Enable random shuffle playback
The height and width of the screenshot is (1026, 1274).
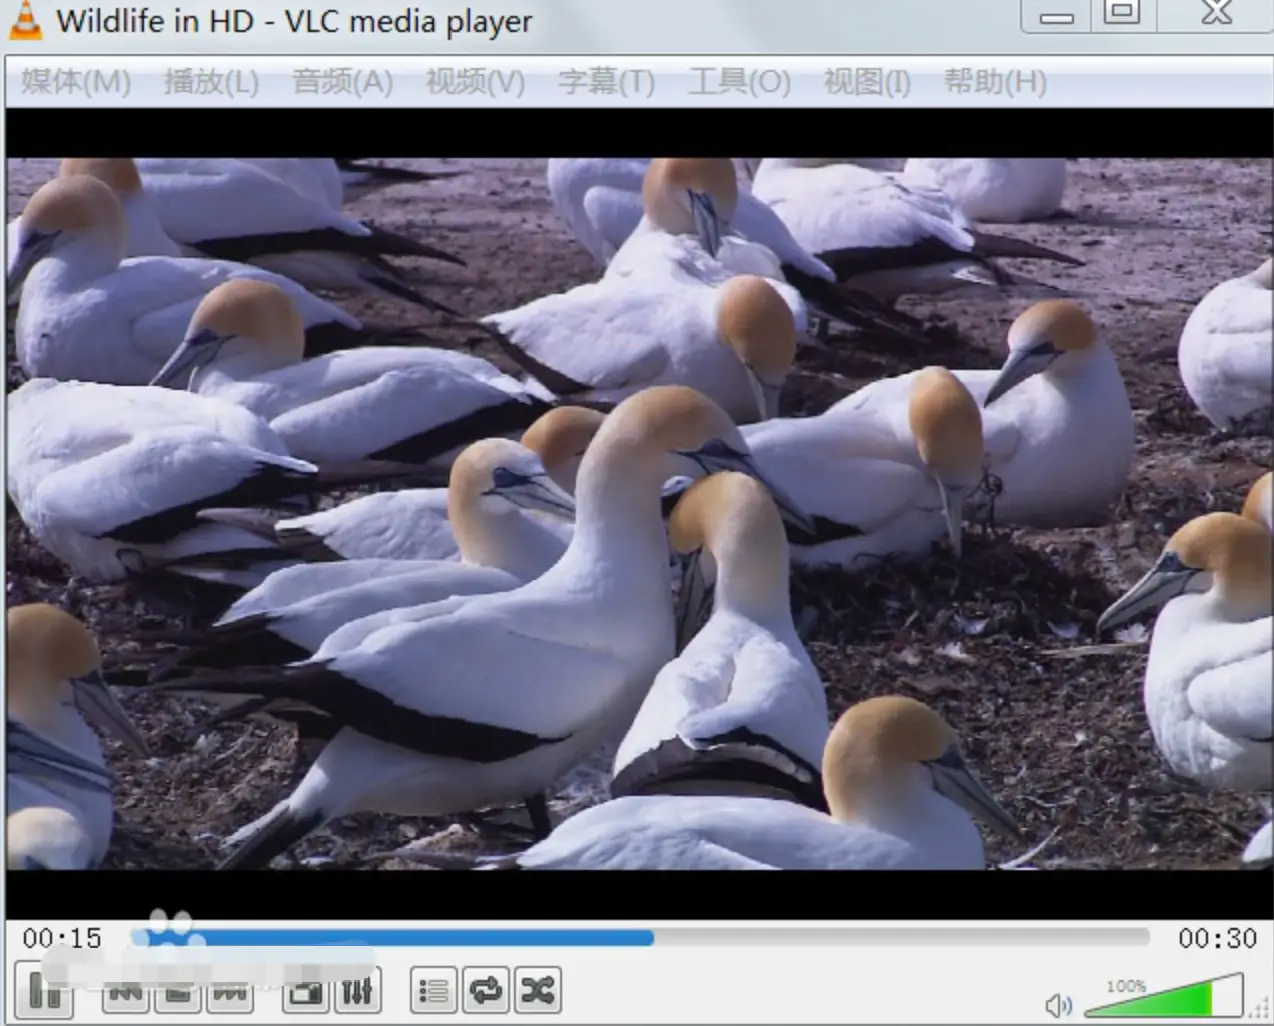pyautogui.click(x=538, y=991)
